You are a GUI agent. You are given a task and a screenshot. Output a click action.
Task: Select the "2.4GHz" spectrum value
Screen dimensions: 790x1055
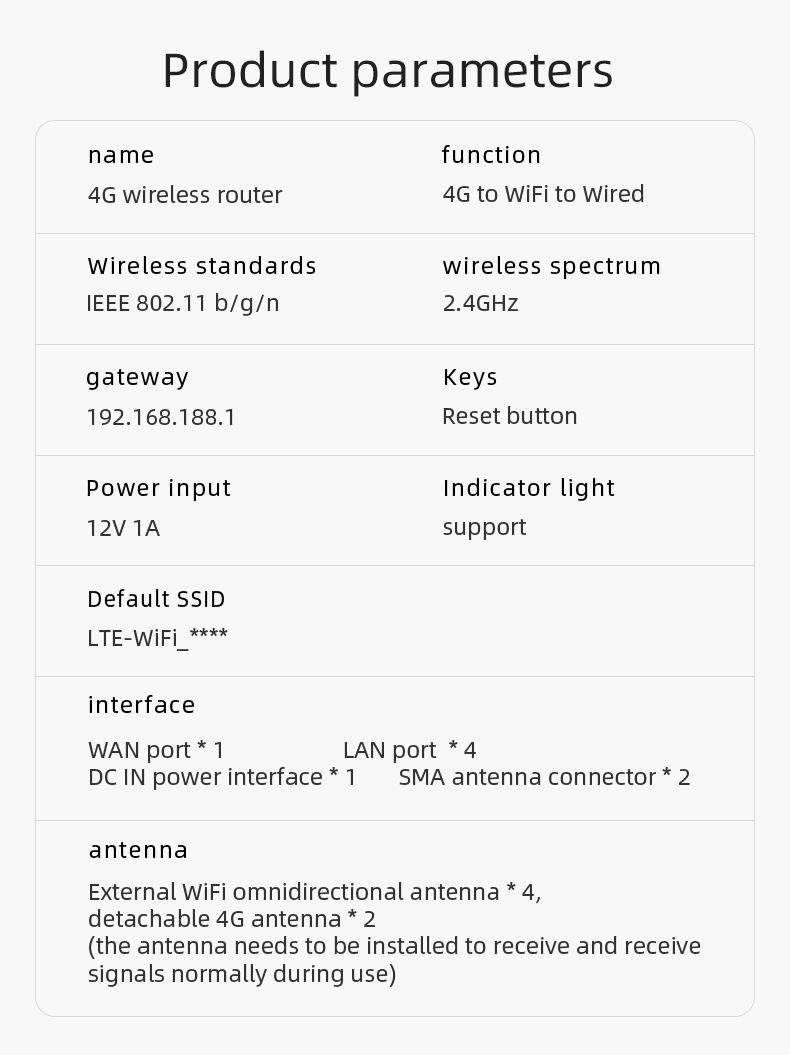tap(481, 303)
